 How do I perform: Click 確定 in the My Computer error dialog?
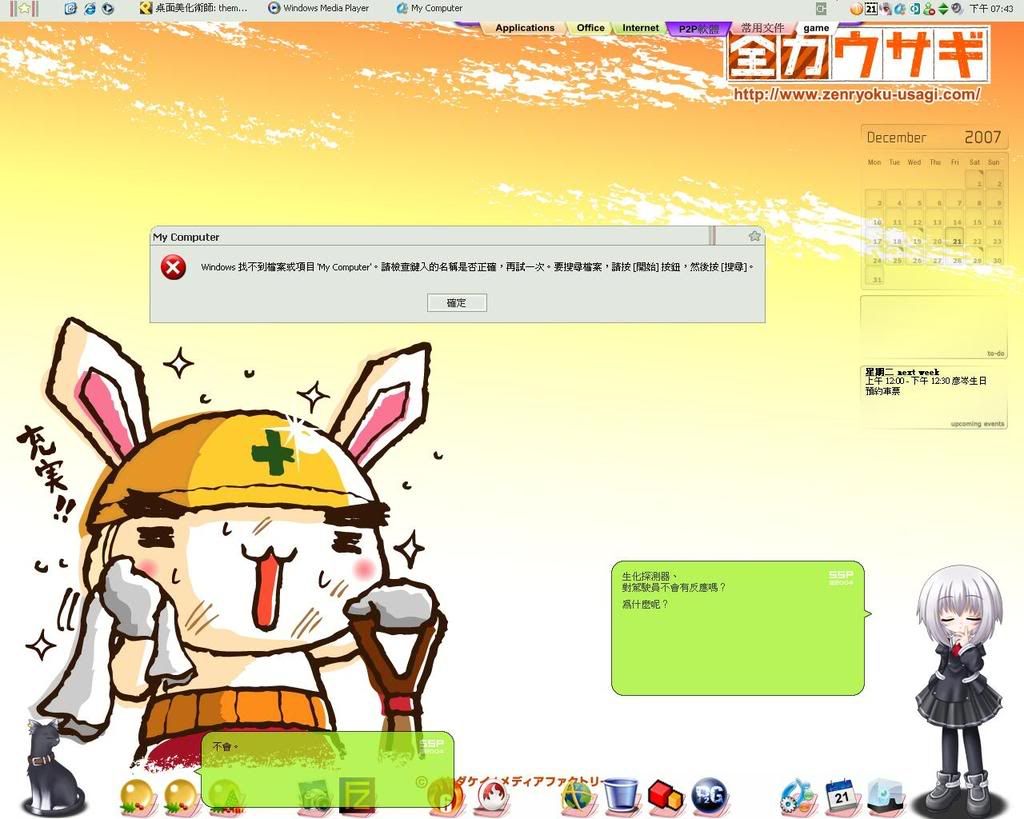click(x=456, y=302)
